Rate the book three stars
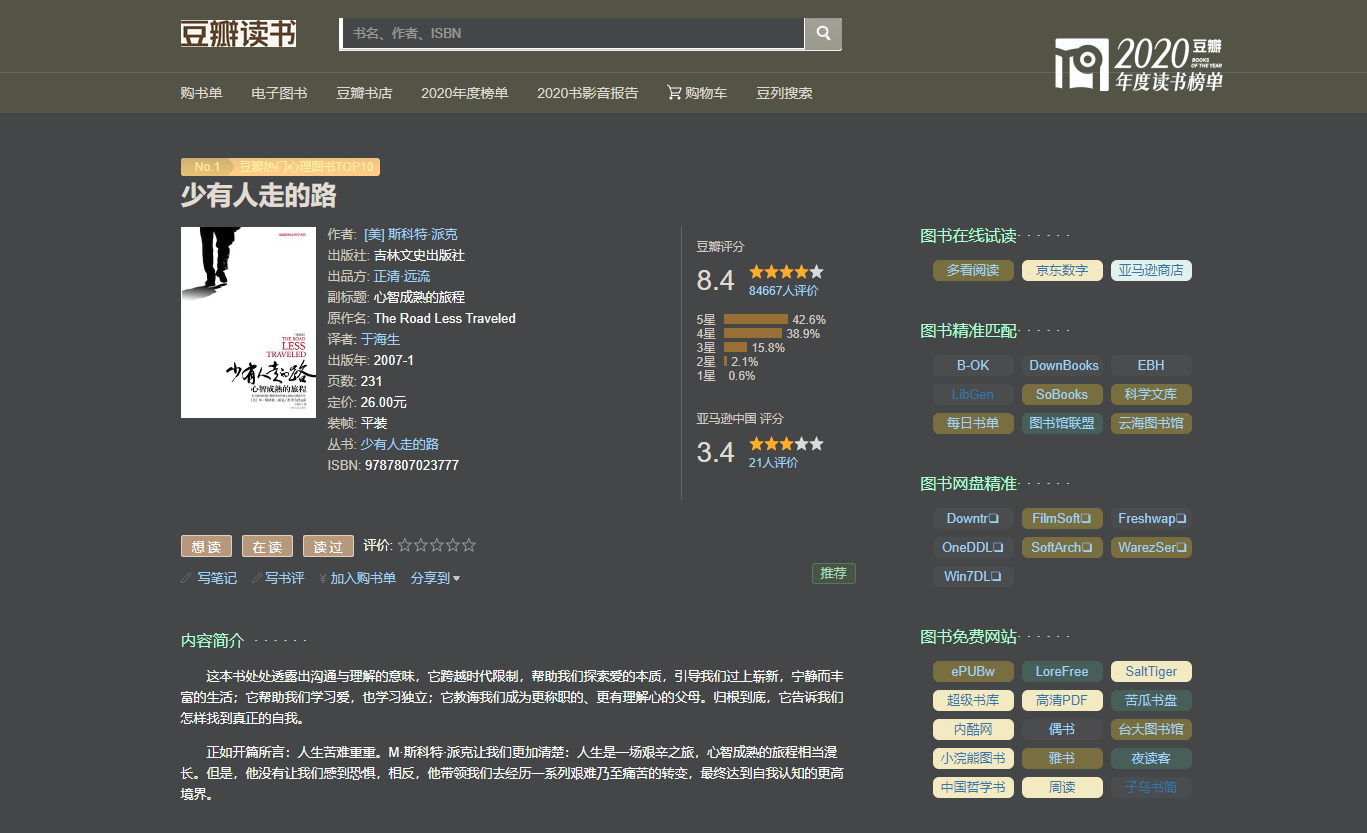The image size is (1367, 833). [437, 545]
